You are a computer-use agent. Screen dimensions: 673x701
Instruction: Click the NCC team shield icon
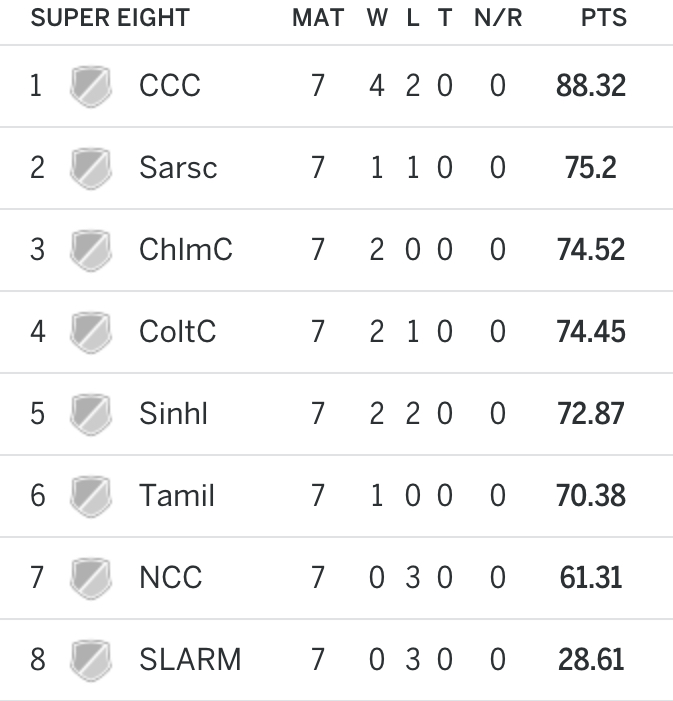click(90, 578)
